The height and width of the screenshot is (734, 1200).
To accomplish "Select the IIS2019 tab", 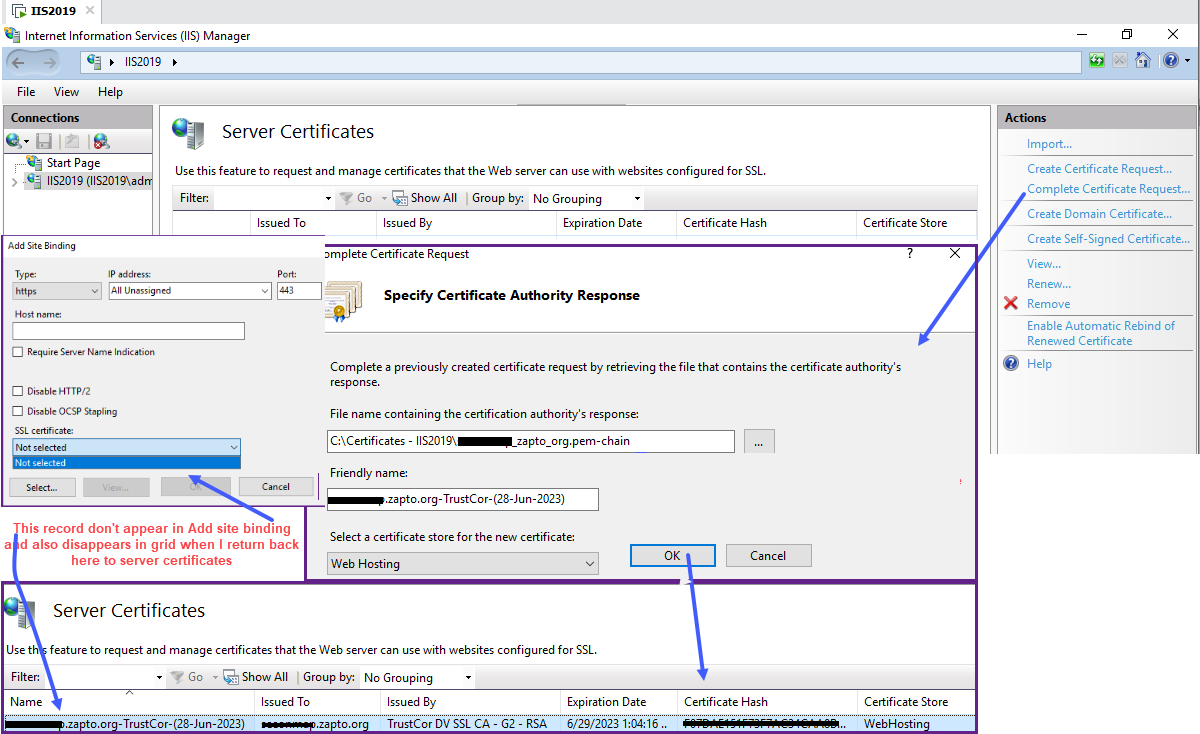I will click(x=51, y=12).
